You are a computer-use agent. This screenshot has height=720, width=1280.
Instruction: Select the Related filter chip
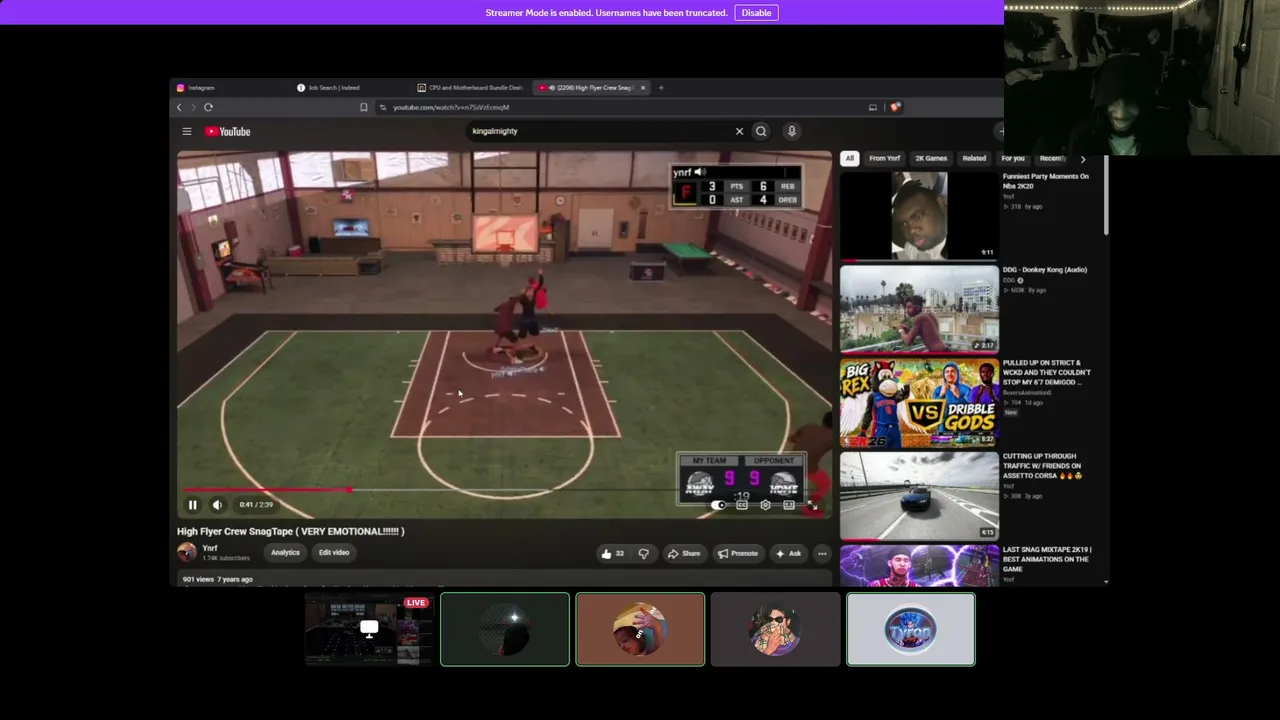(x=974, y=158)
